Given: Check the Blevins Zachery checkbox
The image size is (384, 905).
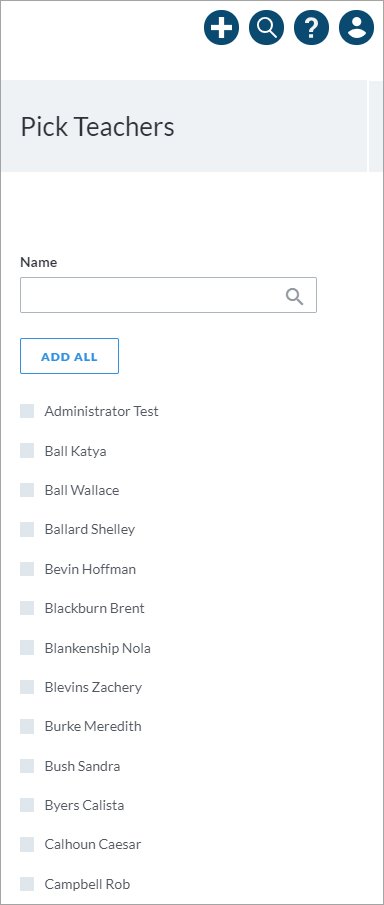Looking at the screenshot, I should tap(27, 687).
